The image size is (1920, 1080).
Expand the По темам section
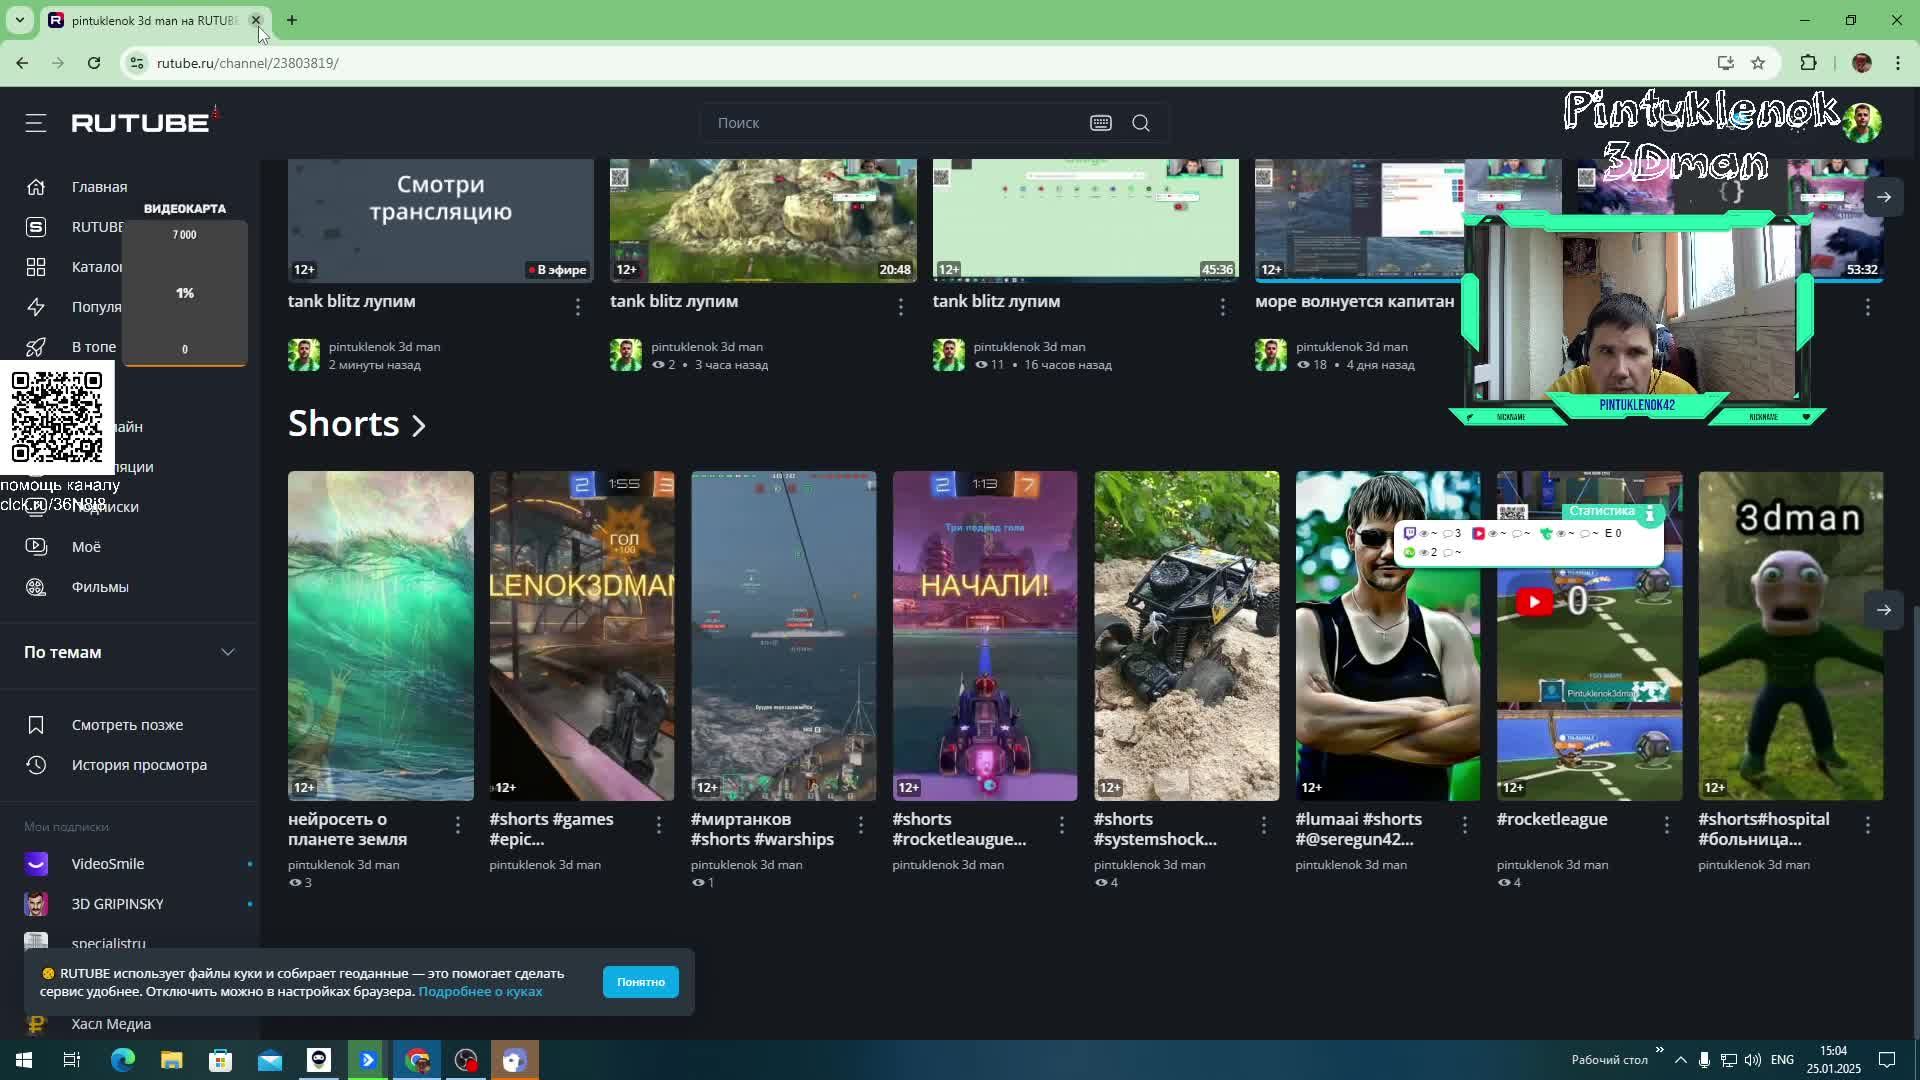(228, 652)
